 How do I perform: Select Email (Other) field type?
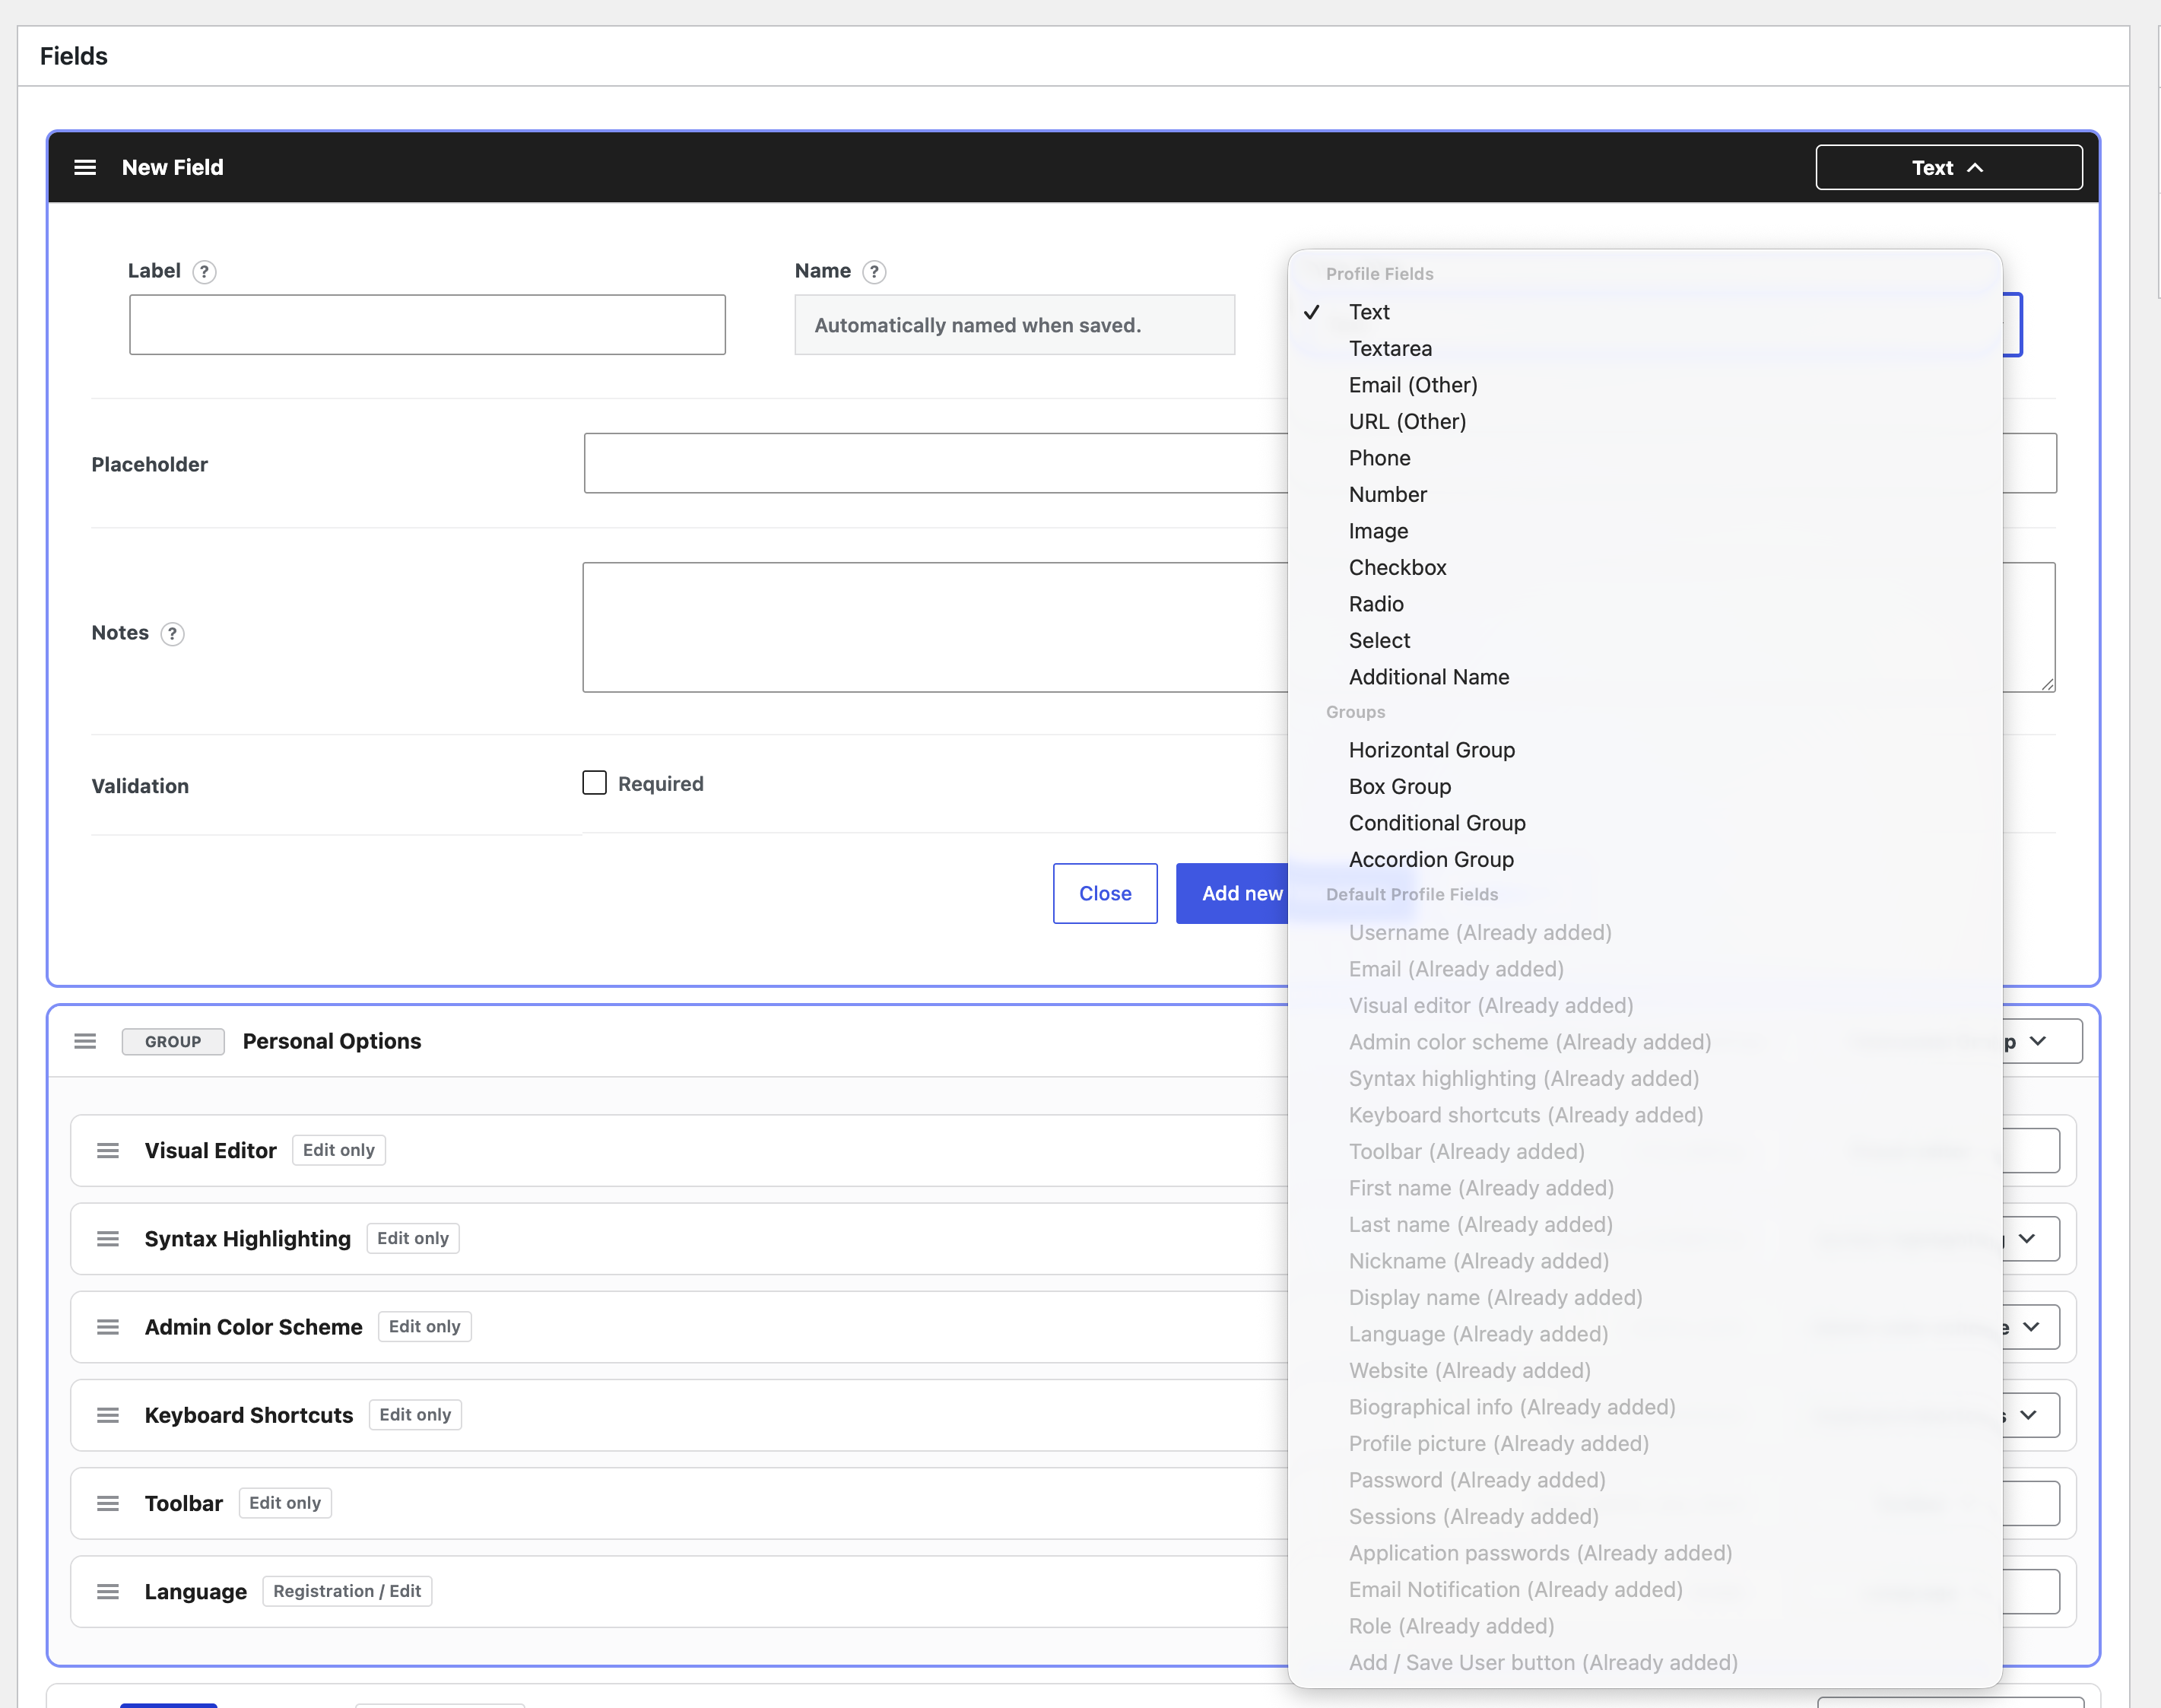(1645, 385)
